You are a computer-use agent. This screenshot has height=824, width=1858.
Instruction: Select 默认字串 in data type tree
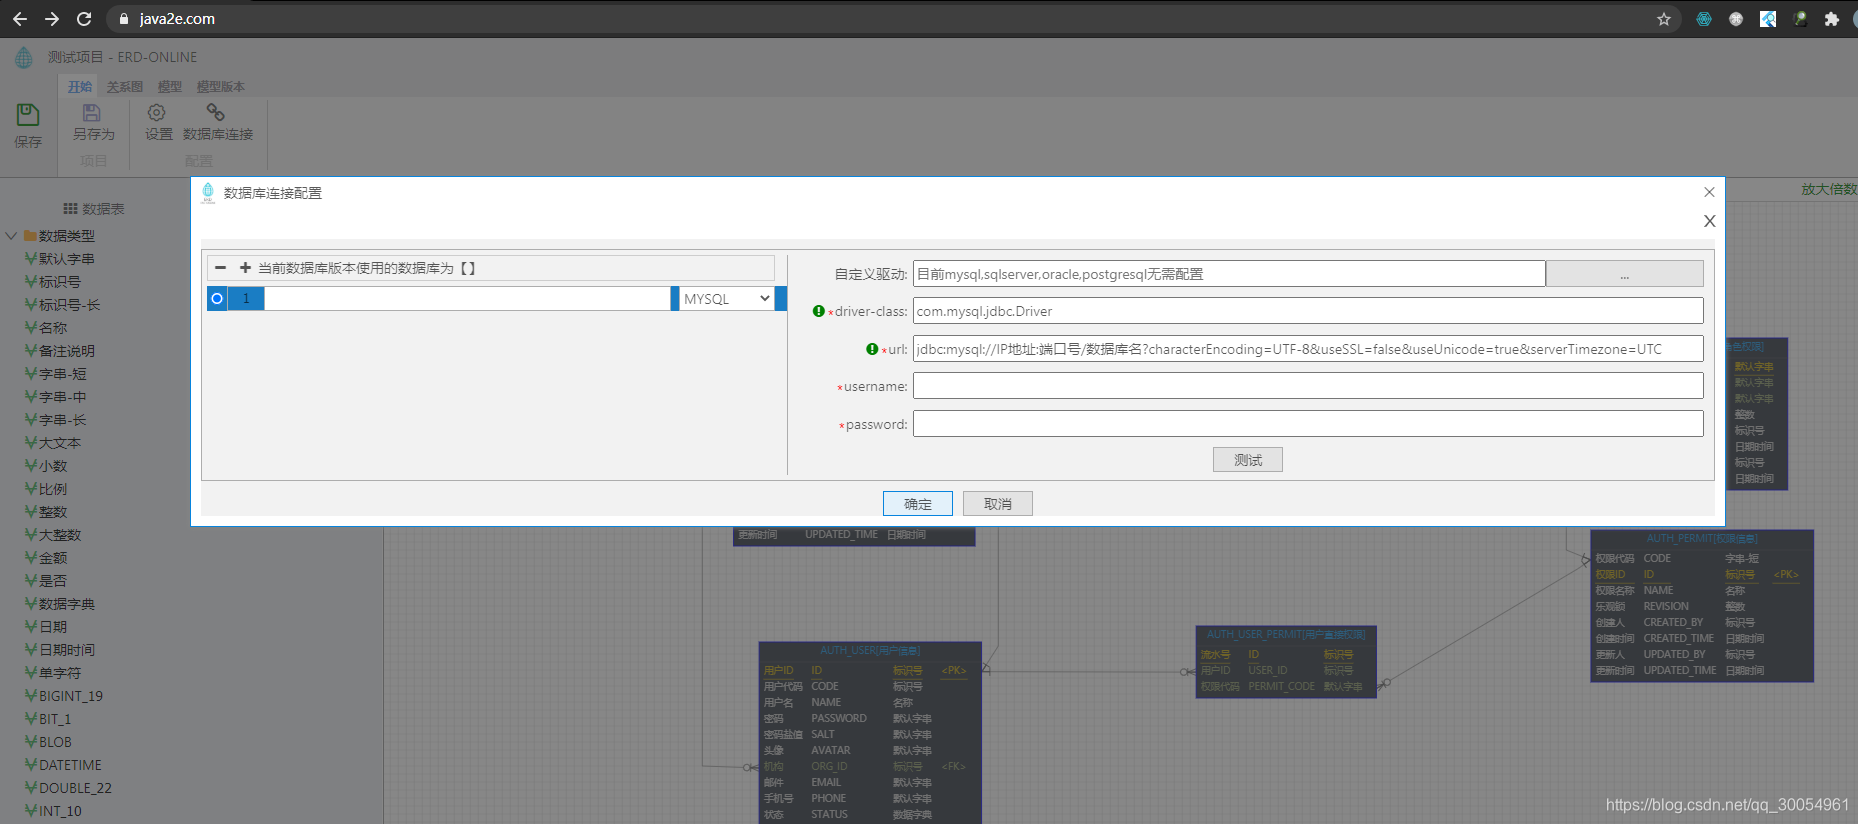tap(66, 259)
